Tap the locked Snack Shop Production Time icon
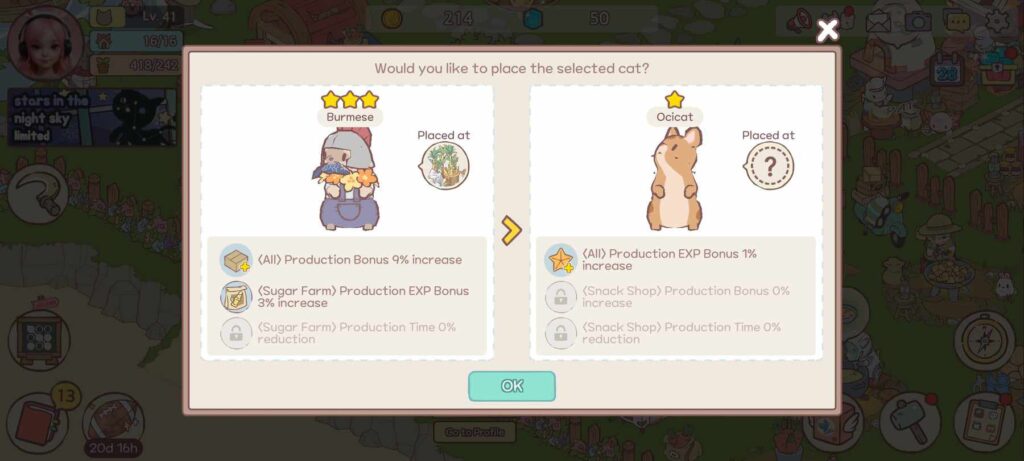 coord(561,334)
